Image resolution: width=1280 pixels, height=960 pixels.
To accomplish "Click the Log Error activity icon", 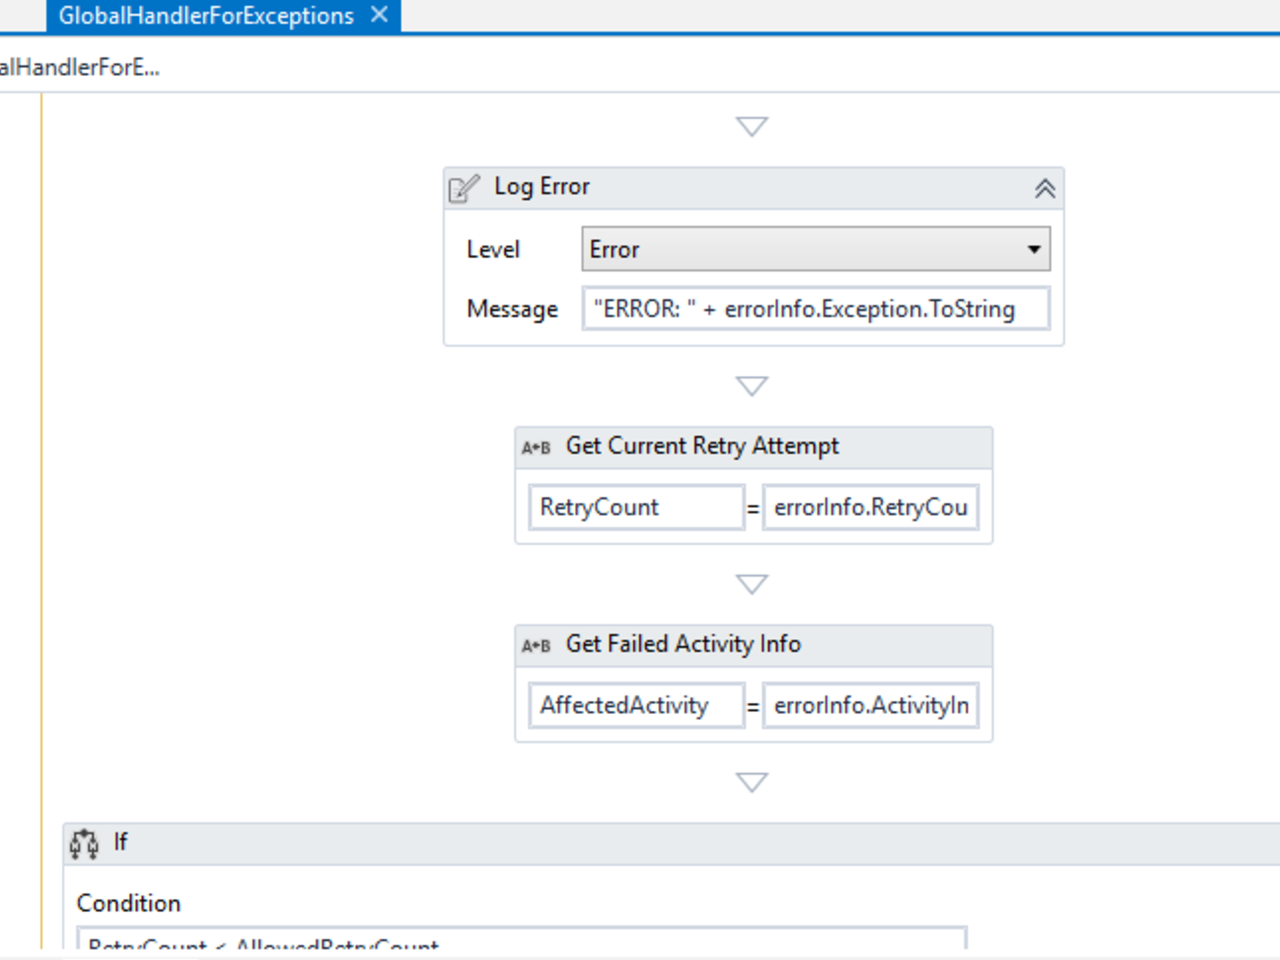I will (x=464, y=188).
